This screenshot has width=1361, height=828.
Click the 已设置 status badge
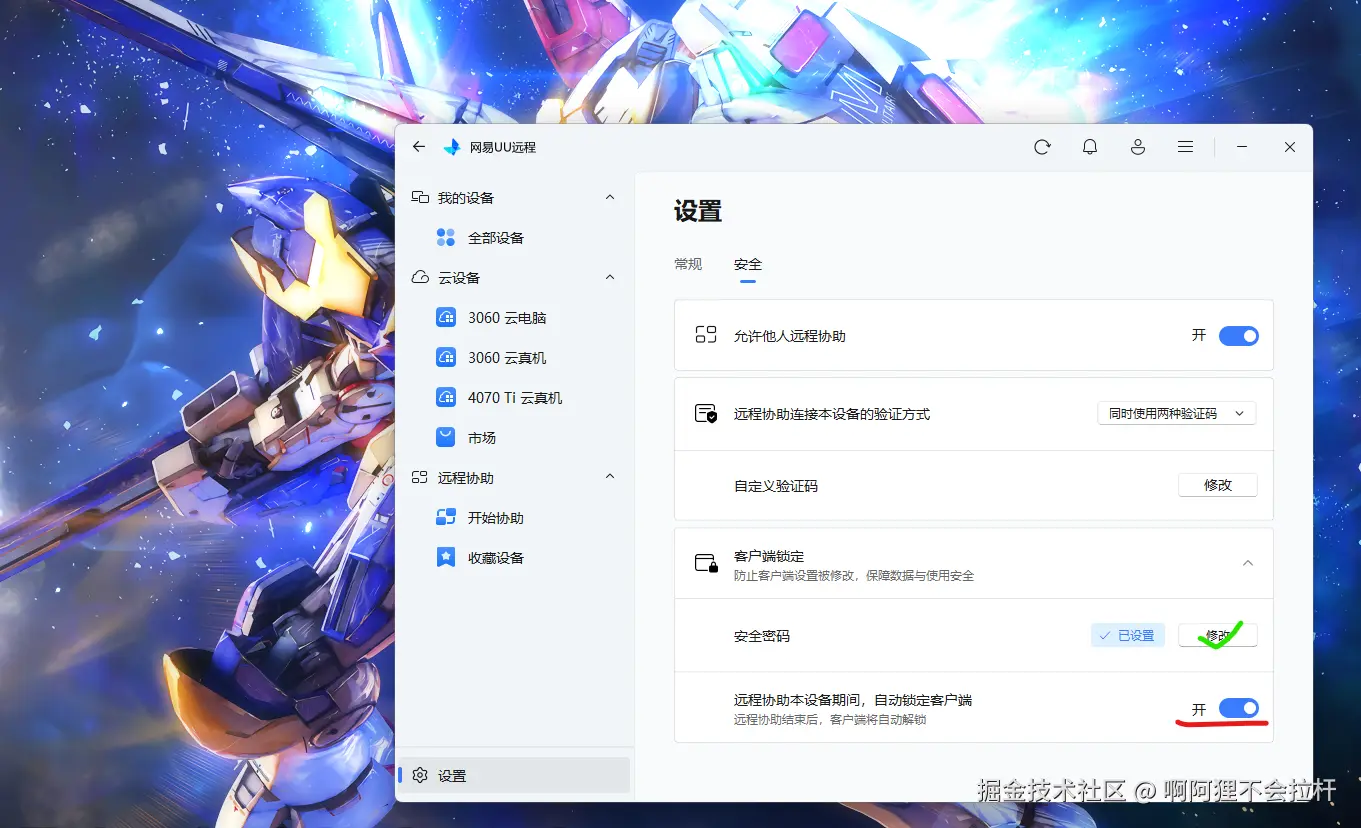[x=1127, y=635]
